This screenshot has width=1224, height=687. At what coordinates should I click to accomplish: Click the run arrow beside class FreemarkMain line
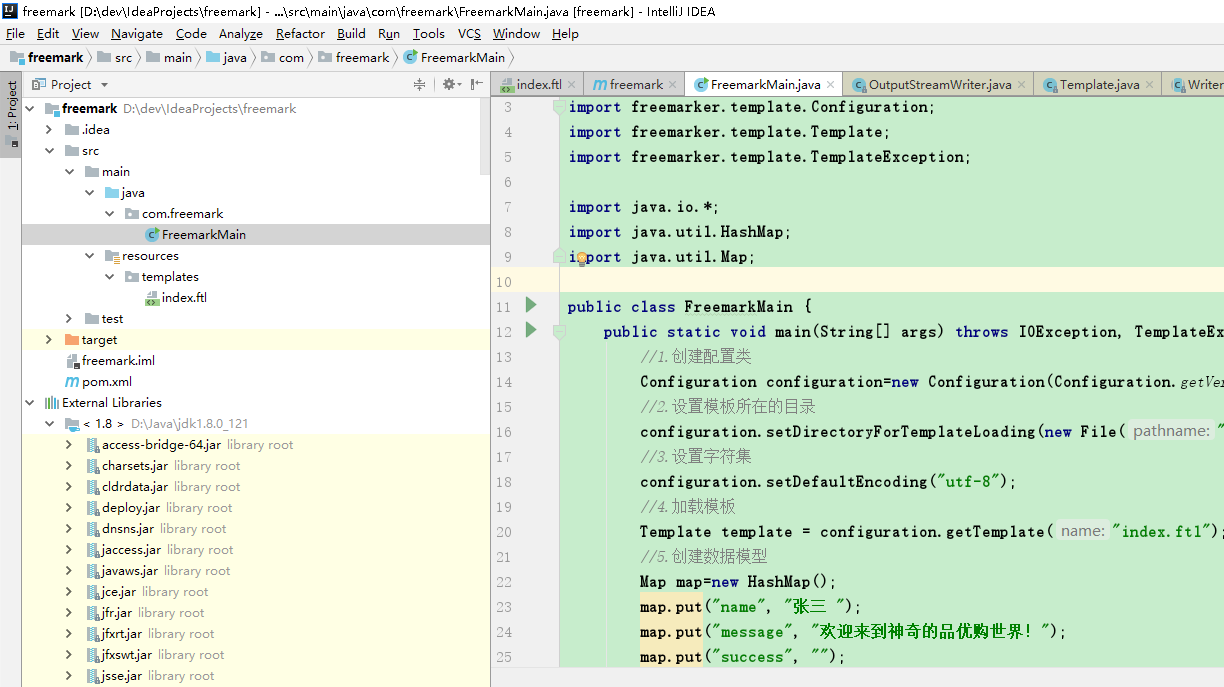tap(531, 305)
